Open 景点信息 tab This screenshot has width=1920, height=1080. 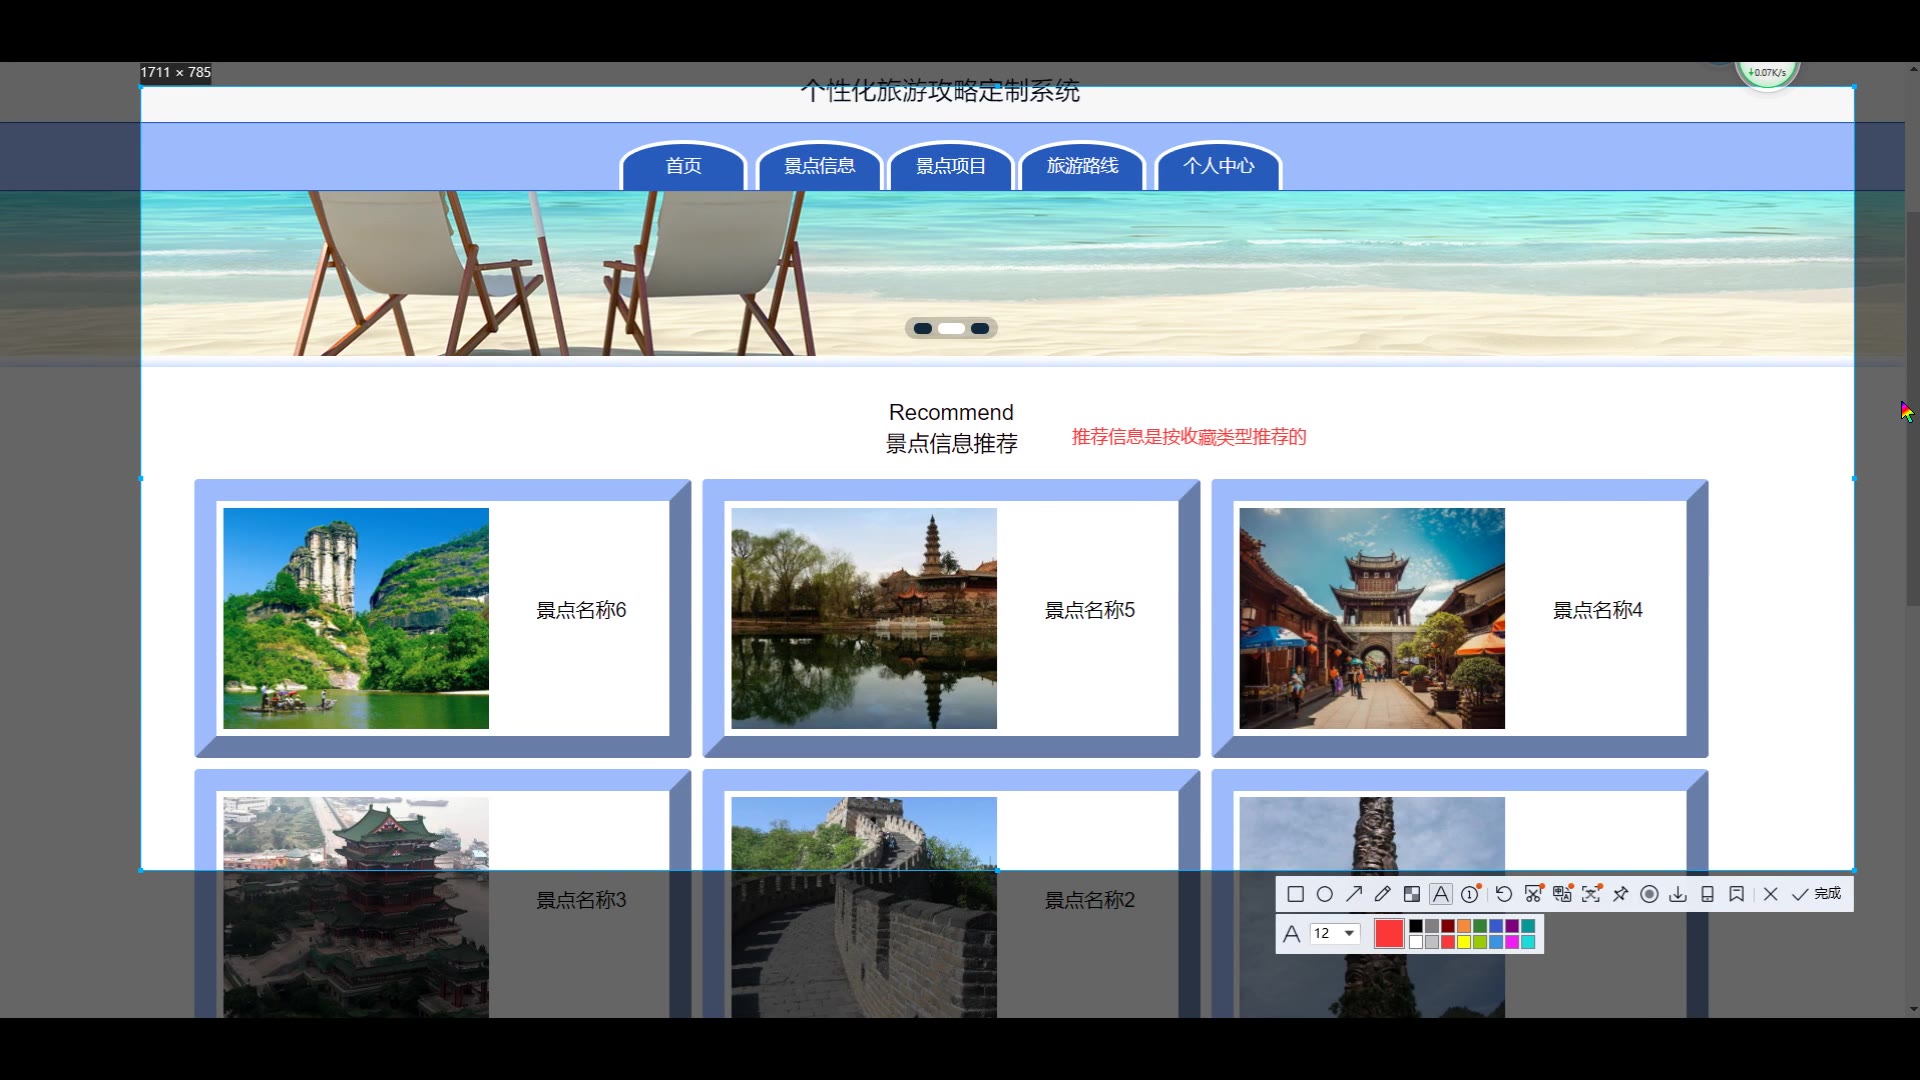[x=819, y=166]
